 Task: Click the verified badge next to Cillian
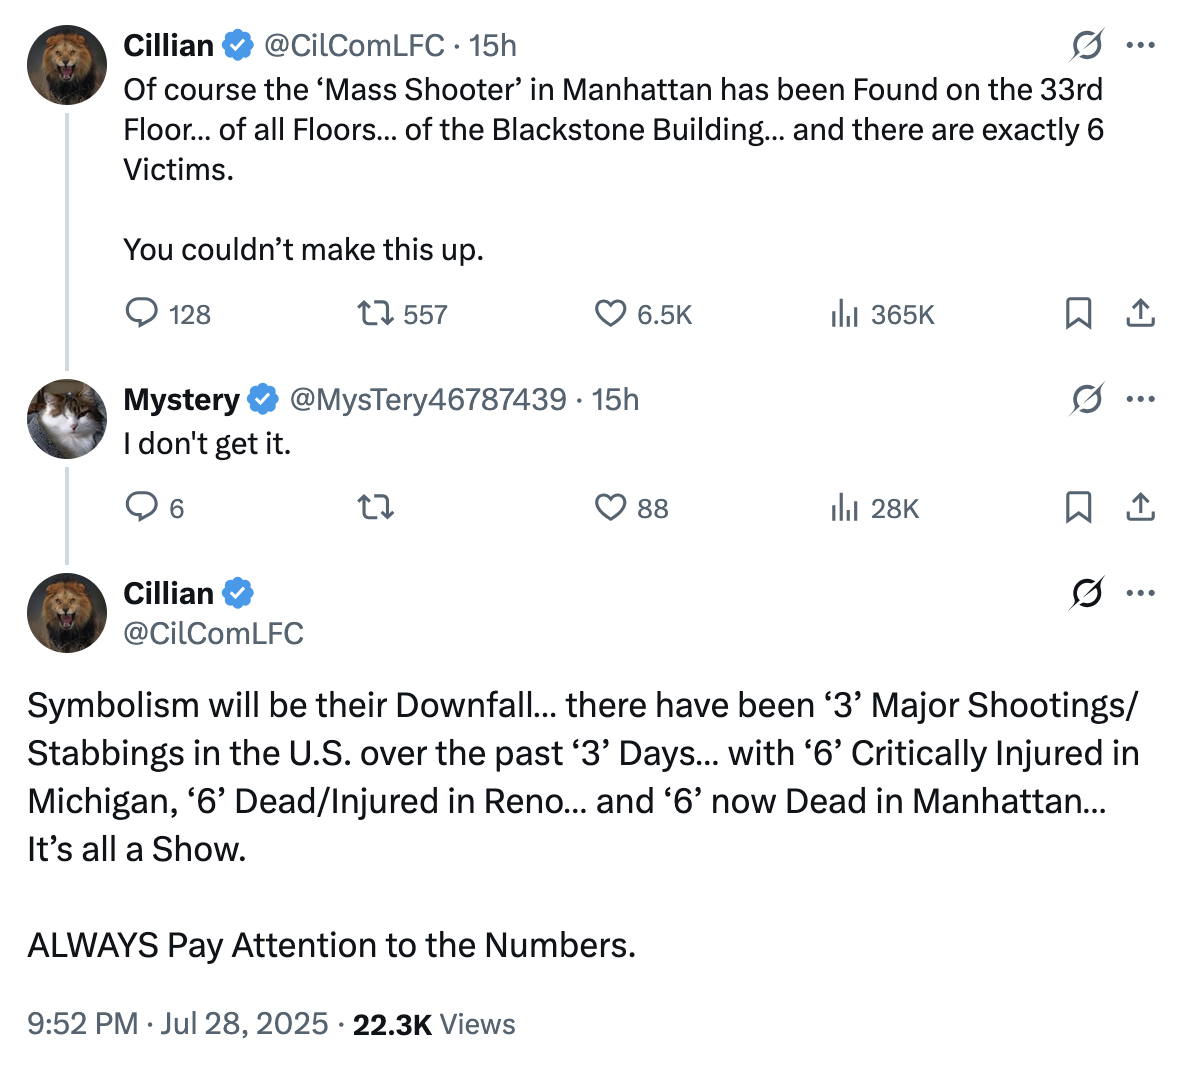236,44
